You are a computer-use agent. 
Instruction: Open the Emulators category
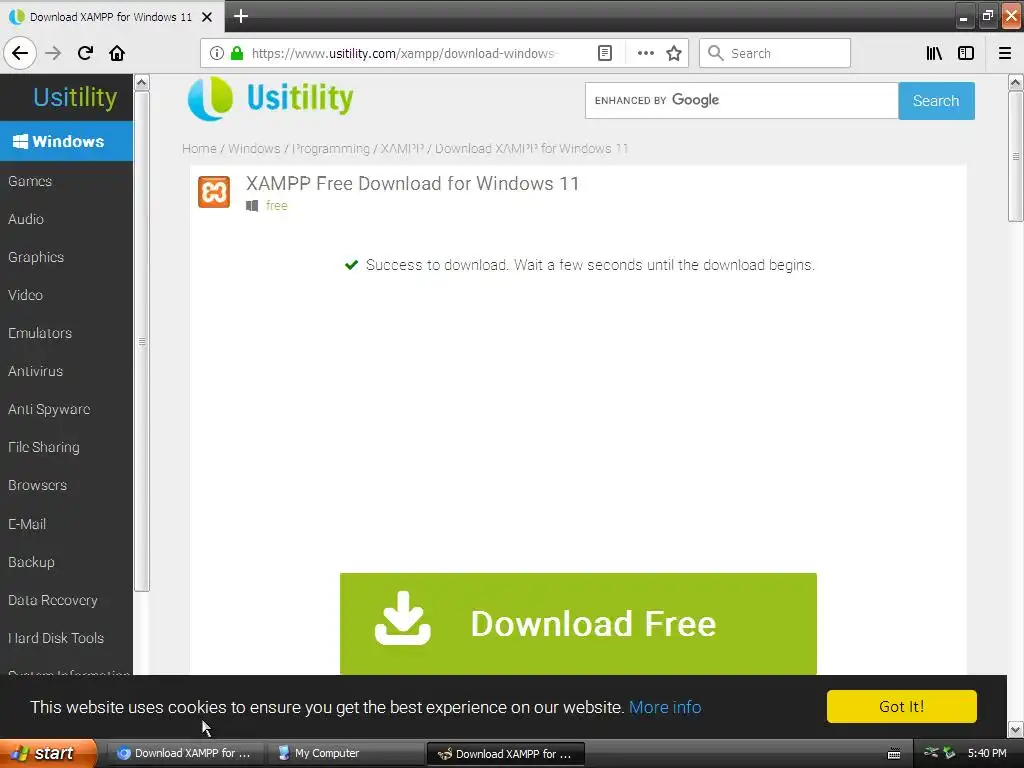click(40, 333)
